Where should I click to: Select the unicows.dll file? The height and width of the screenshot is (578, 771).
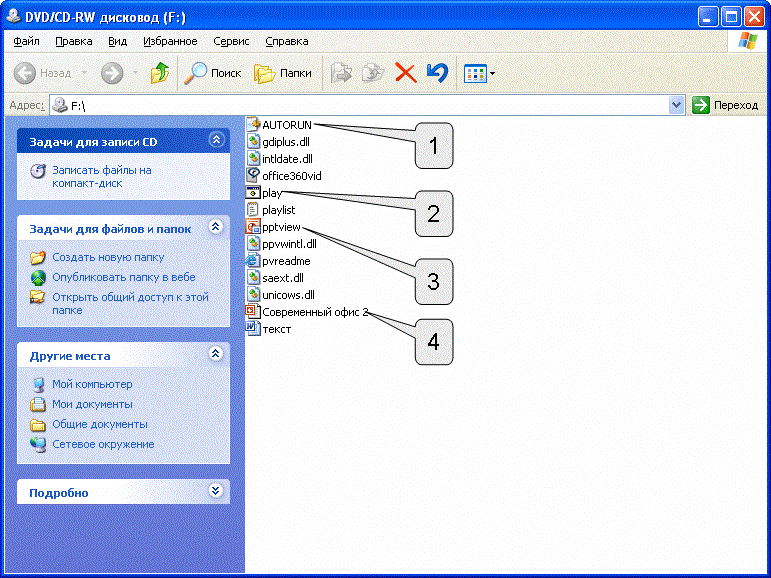[x=280, y=295]
